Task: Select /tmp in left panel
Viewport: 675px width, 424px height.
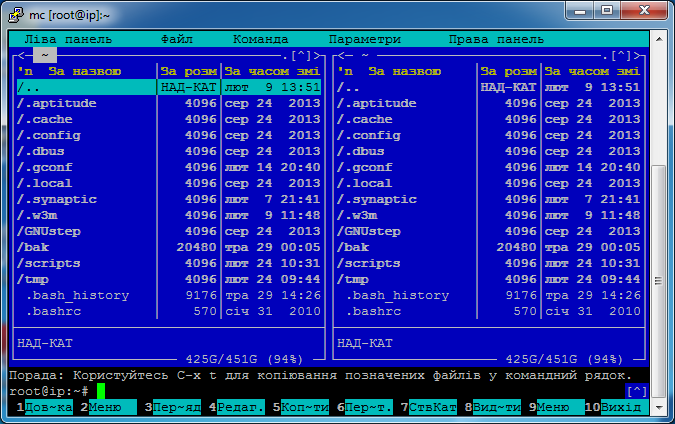Action: [x=169, y=279]
